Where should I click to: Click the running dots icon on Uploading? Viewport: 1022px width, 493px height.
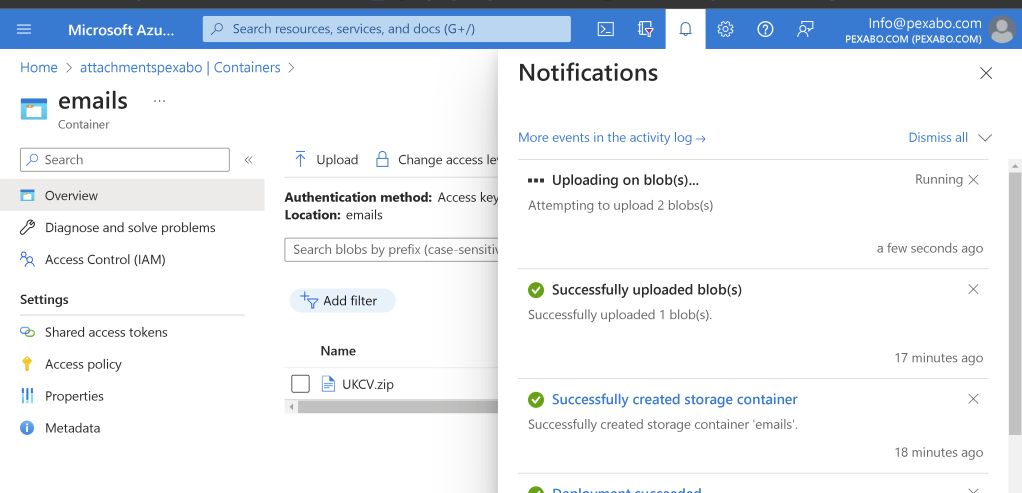point(536,180)
